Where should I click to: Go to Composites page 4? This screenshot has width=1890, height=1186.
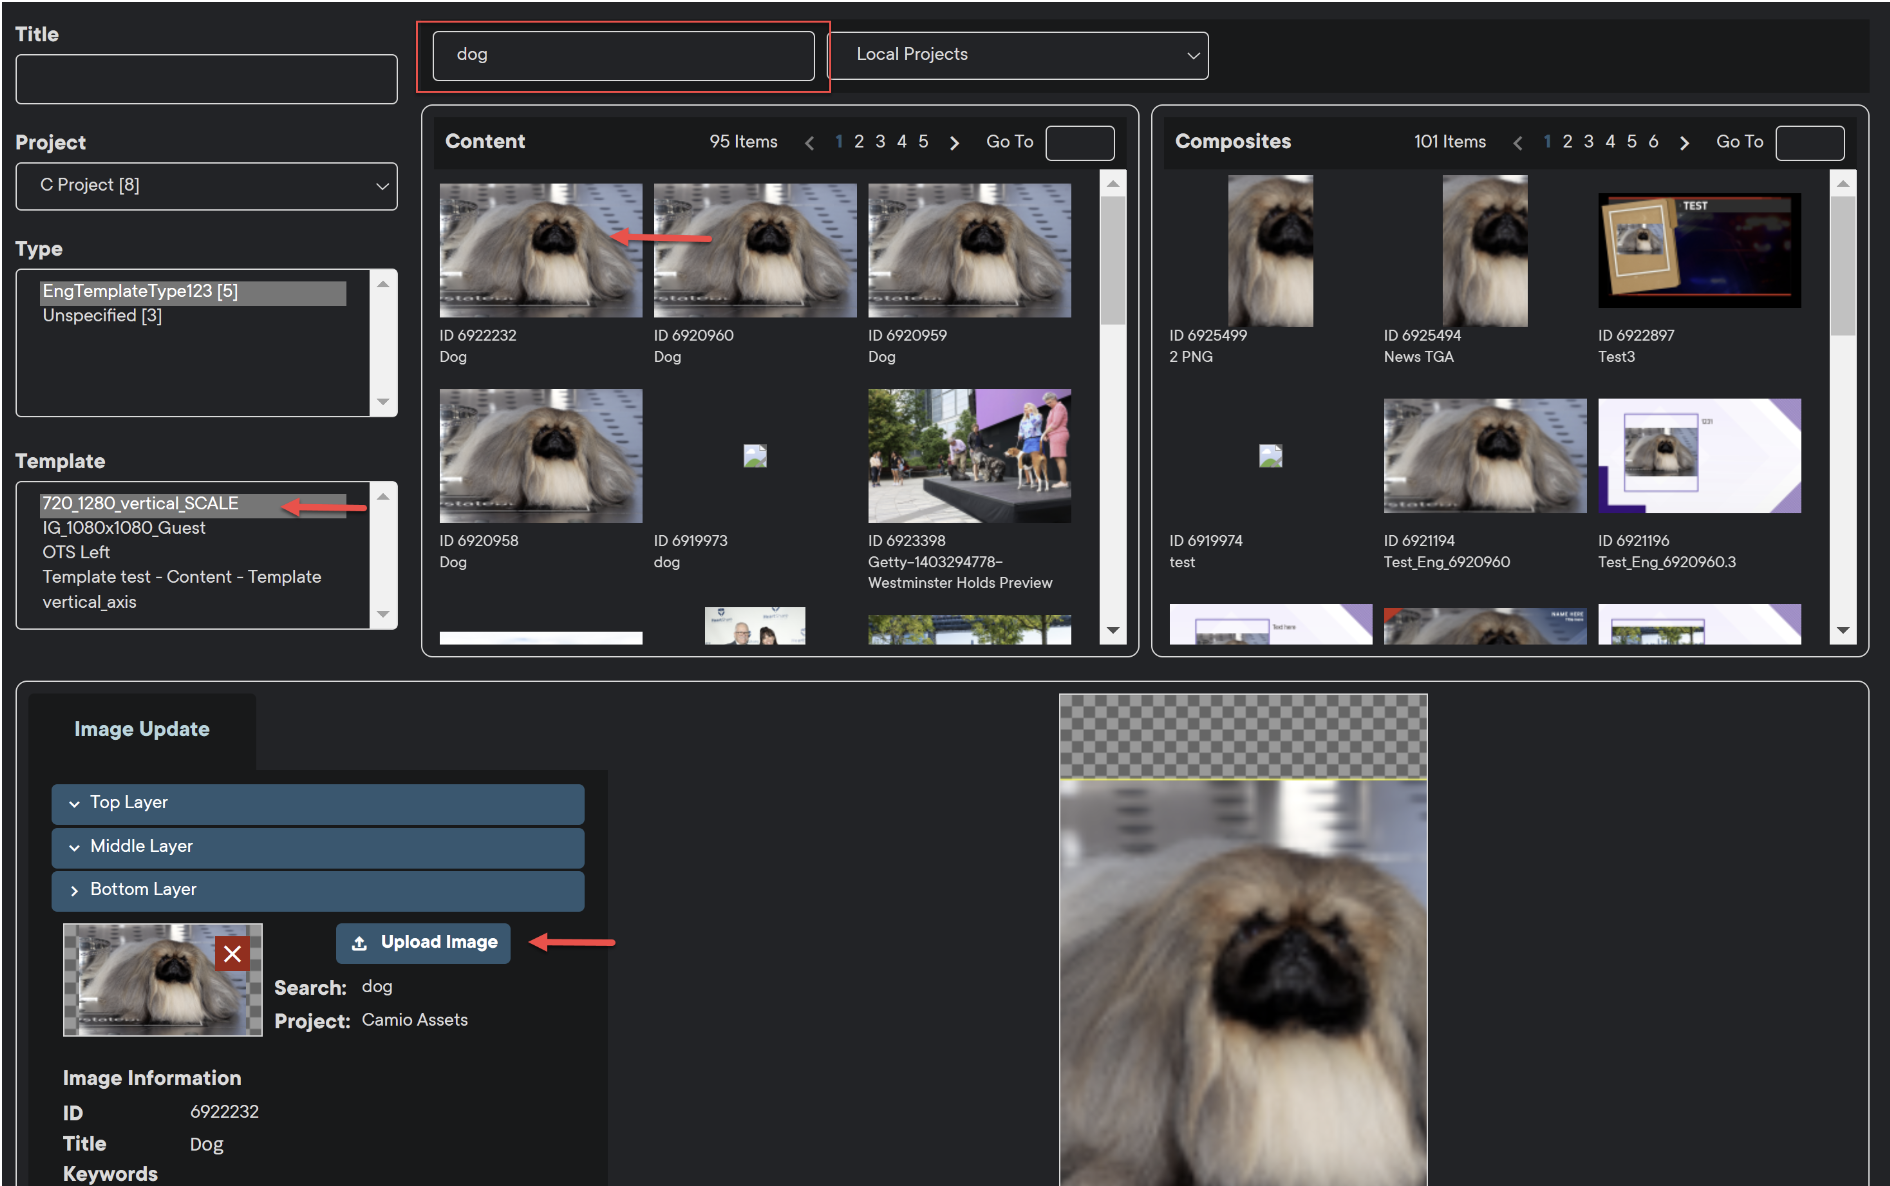[x=1610, y=142]
